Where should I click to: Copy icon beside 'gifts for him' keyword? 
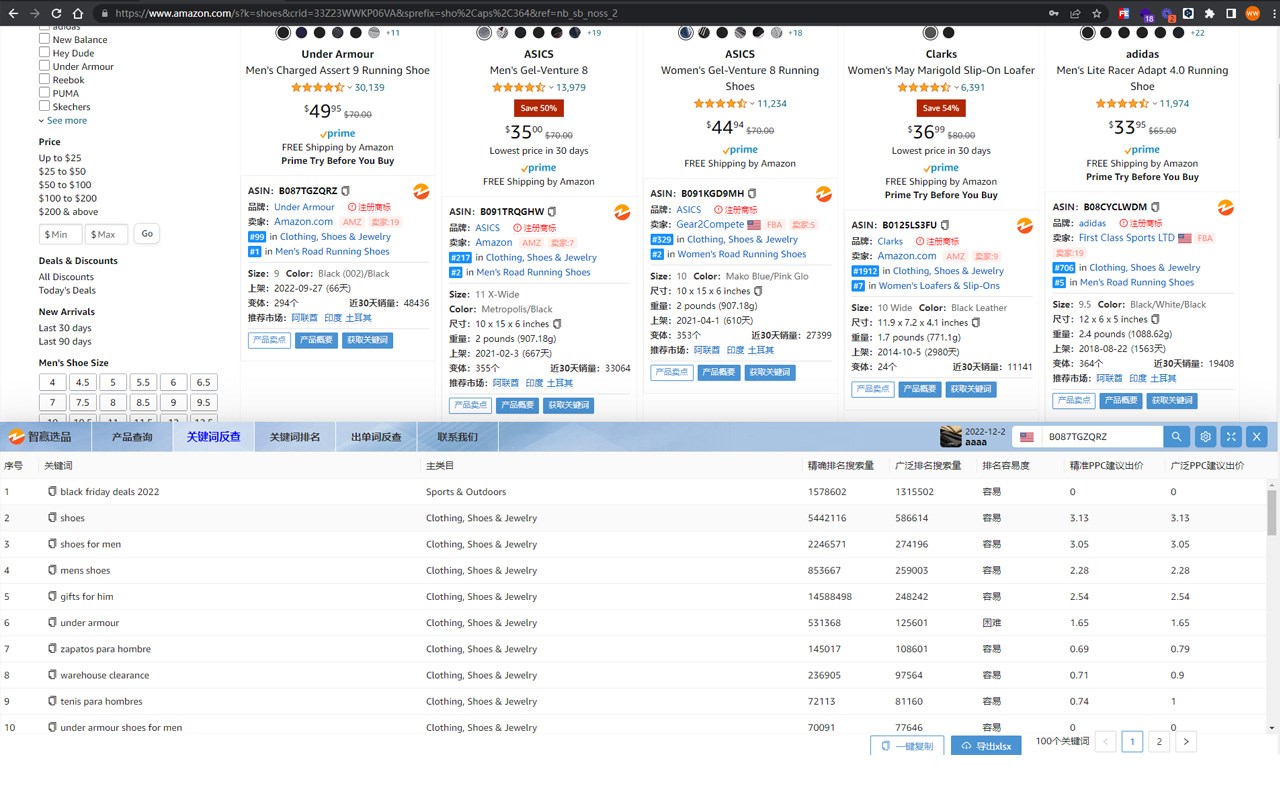pyautogui.click(x=52, y=596)
